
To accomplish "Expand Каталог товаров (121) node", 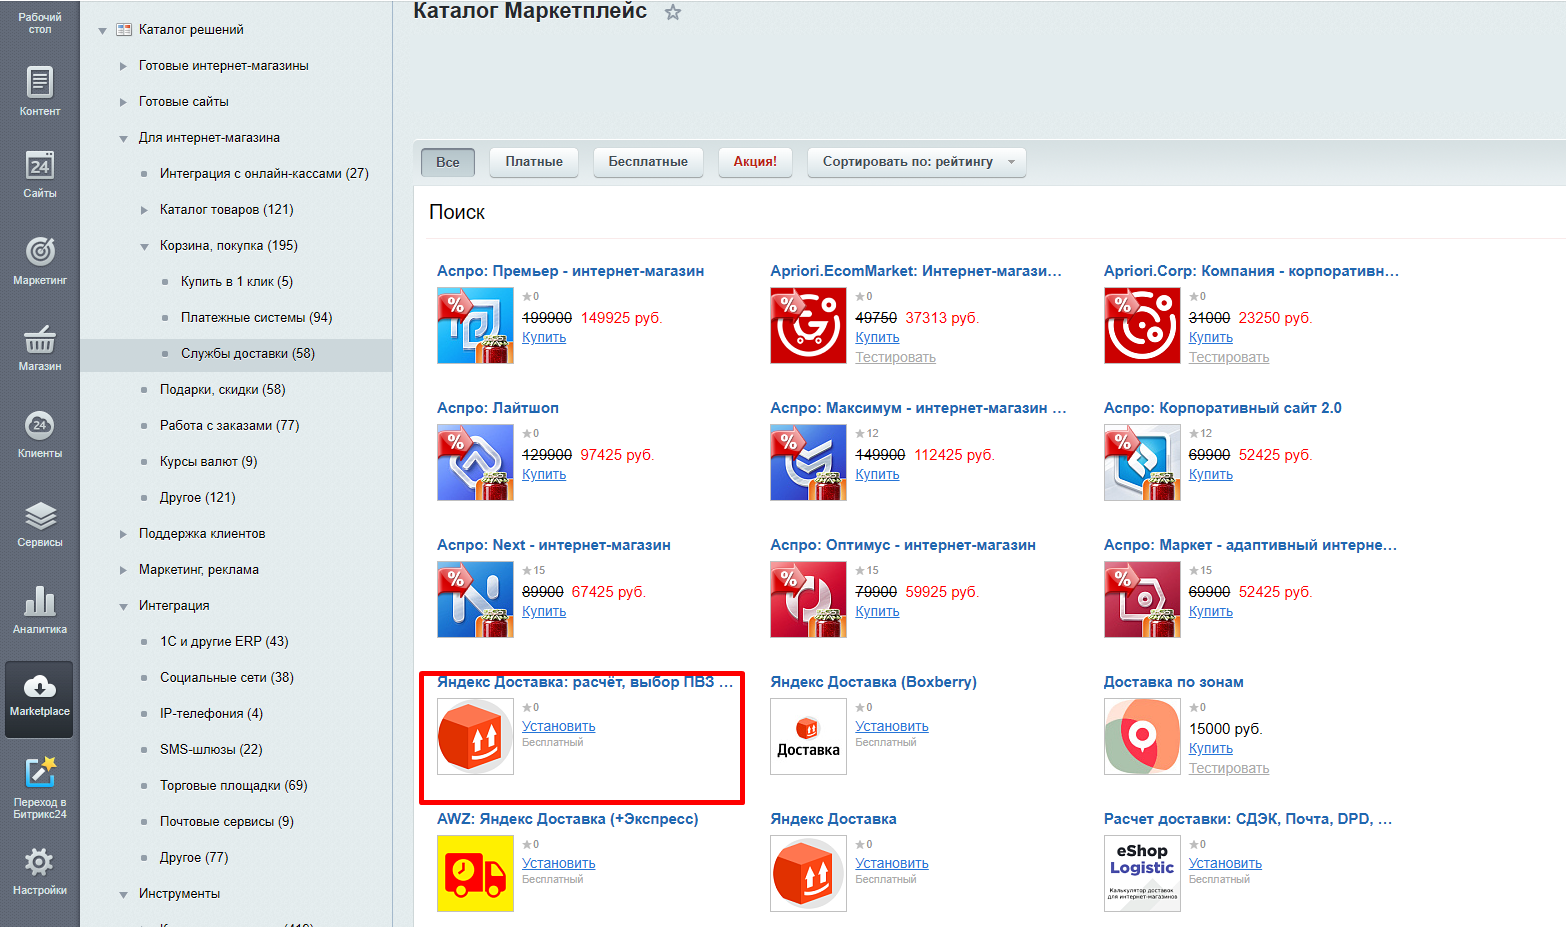I will pos(144,210).
